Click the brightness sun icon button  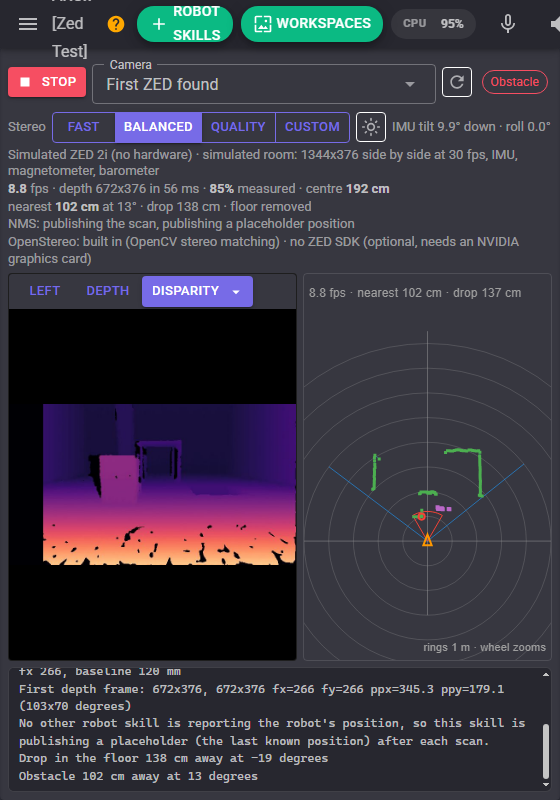tap(370, 127)
